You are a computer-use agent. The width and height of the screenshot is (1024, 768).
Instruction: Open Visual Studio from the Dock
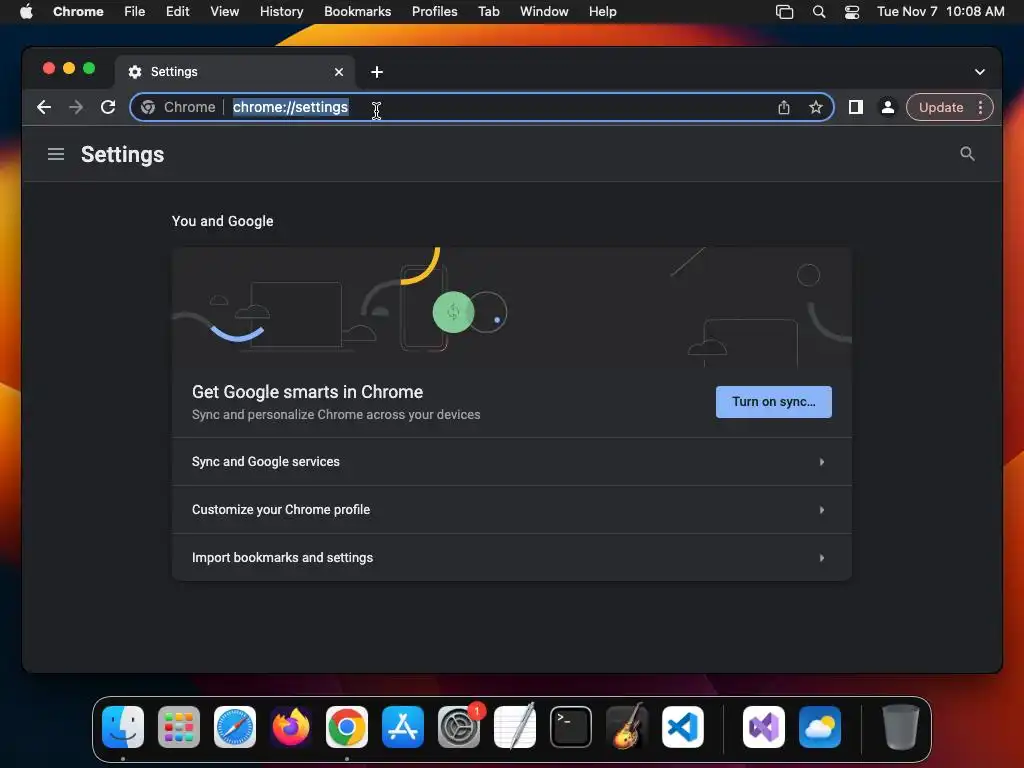pos(764,727)
